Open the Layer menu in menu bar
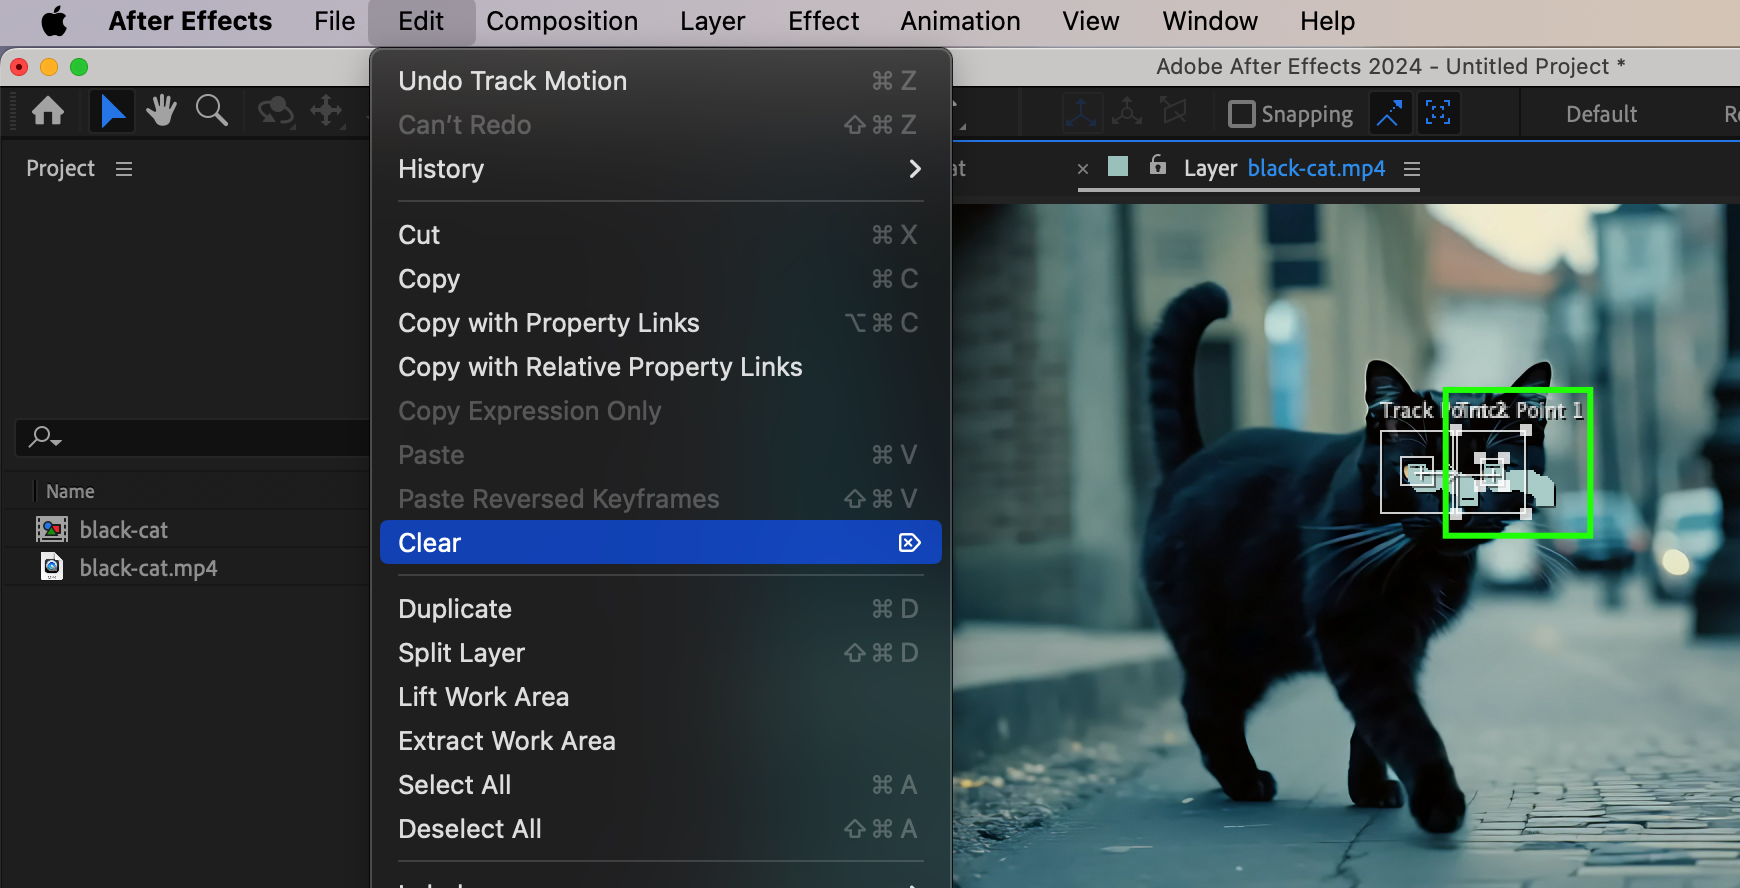 click(x=713, y=21)
